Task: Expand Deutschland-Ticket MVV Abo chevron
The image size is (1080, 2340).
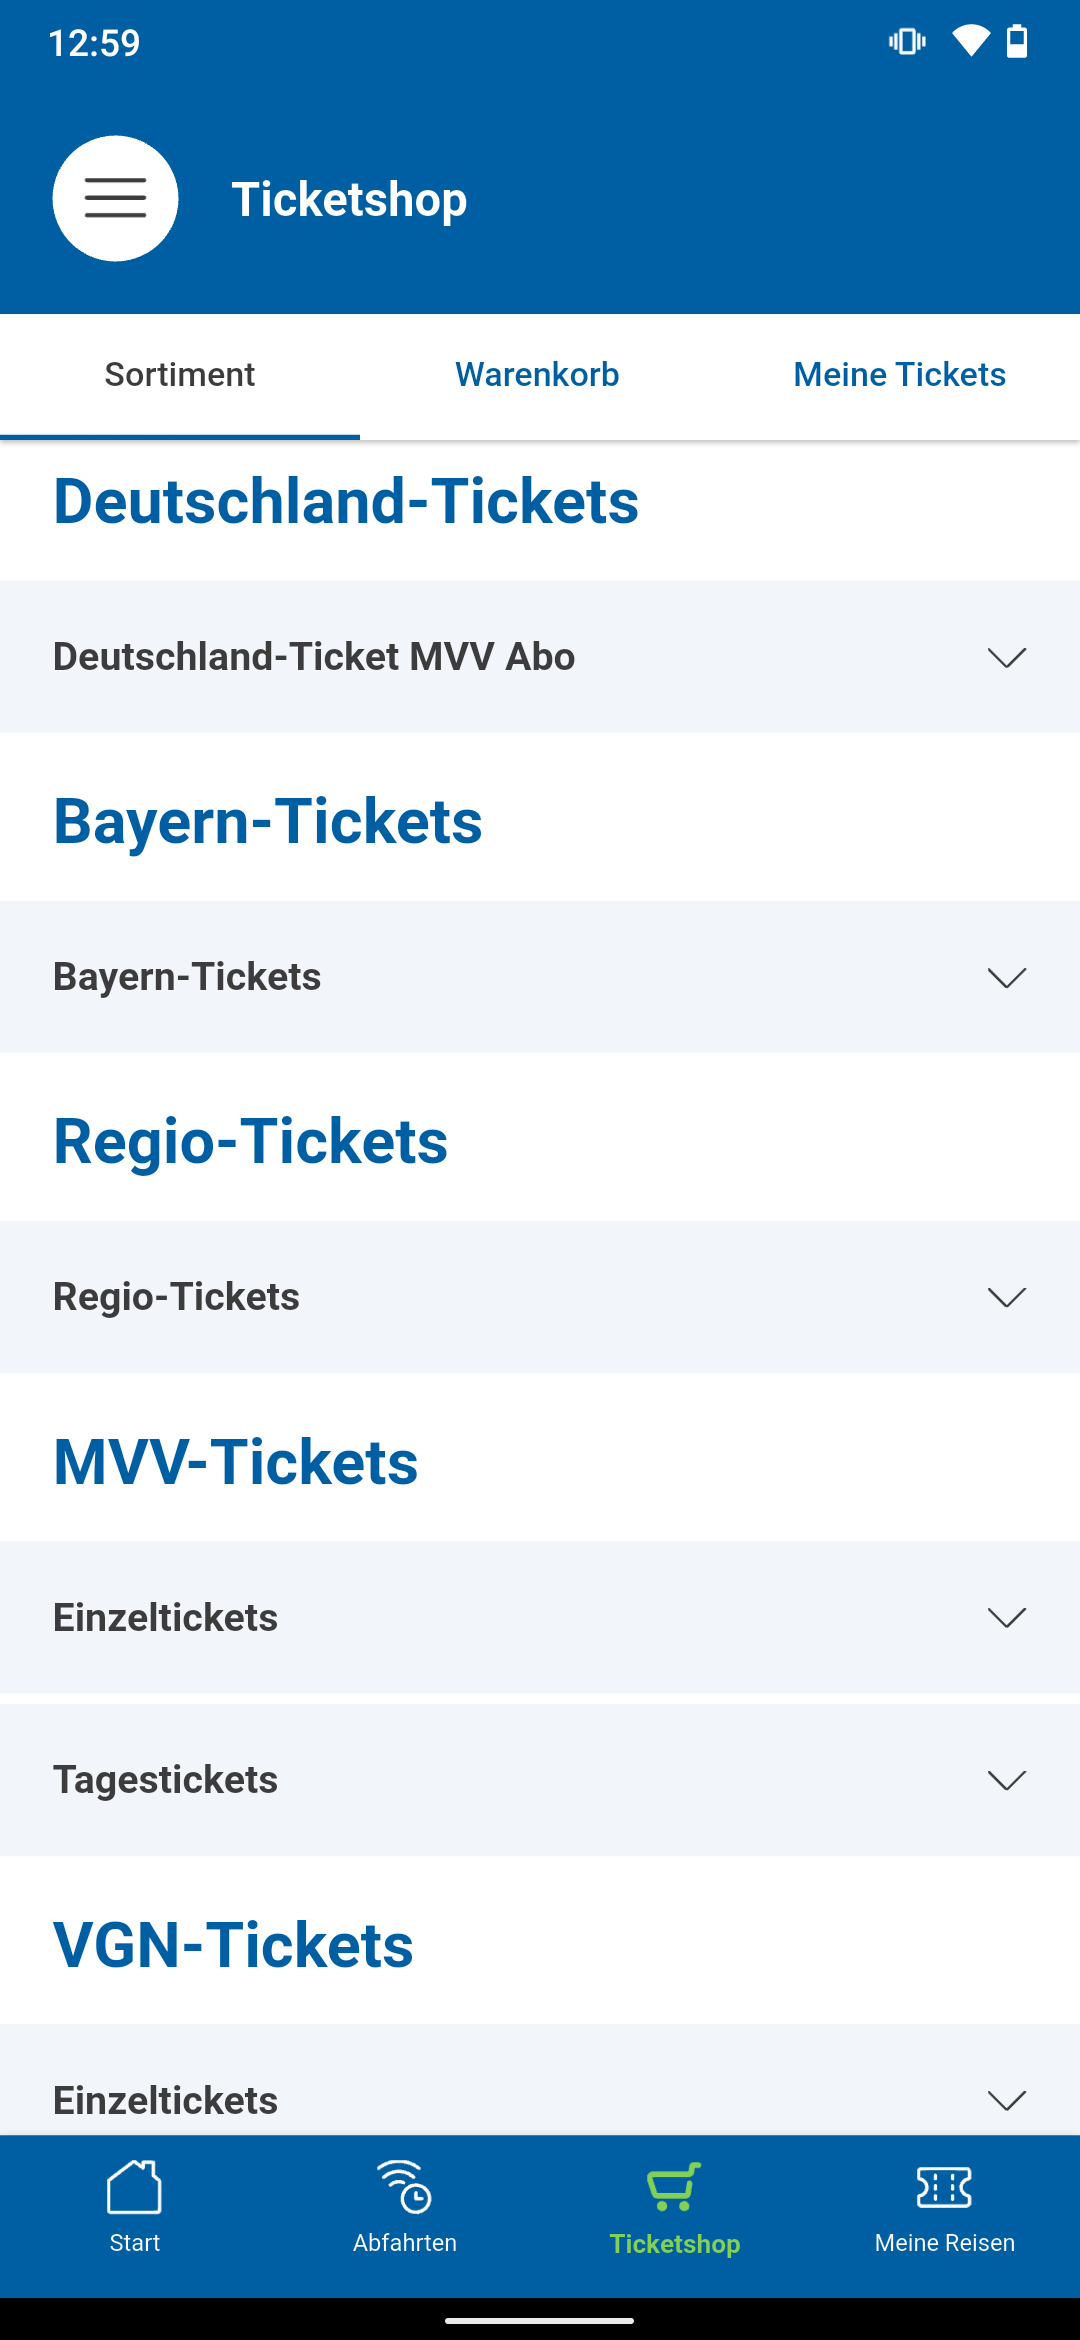Action: (x=1006, y=657)
